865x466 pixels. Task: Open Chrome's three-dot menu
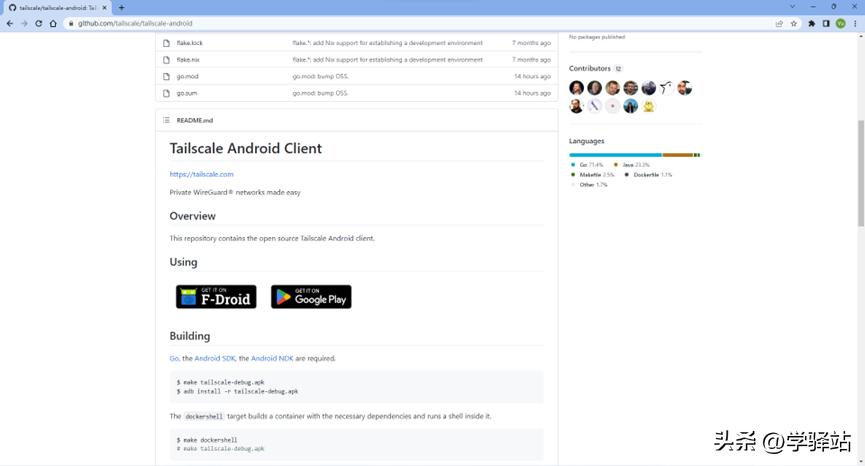(855, 24)
